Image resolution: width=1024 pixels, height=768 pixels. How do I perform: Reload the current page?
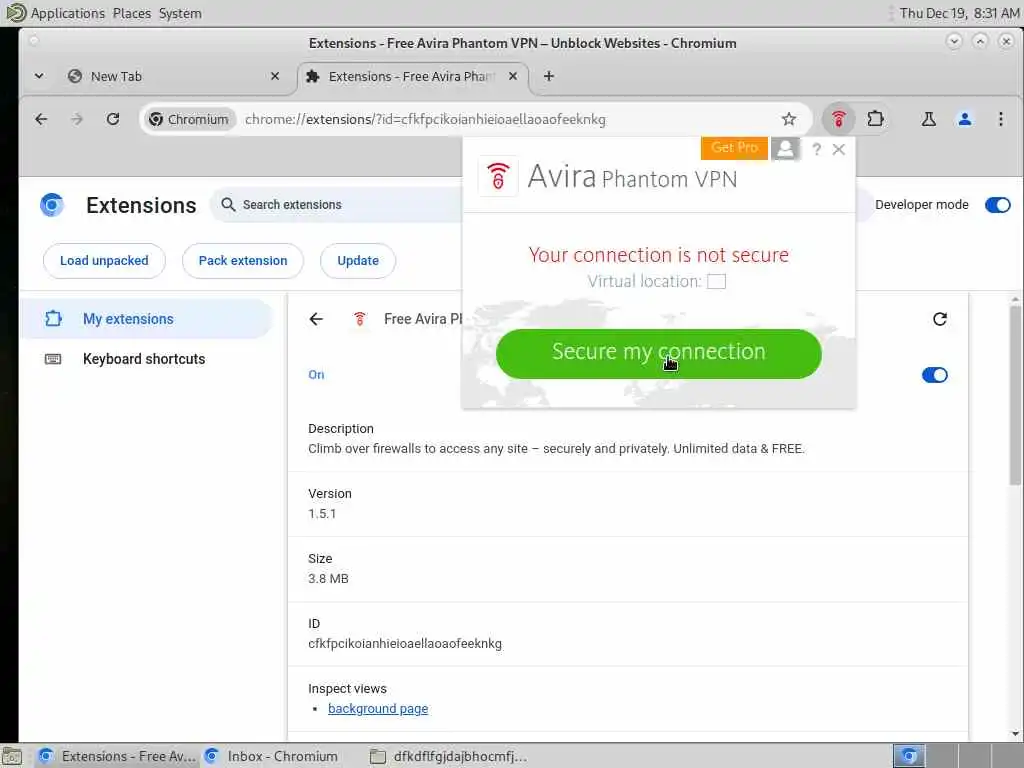(113, 119)
